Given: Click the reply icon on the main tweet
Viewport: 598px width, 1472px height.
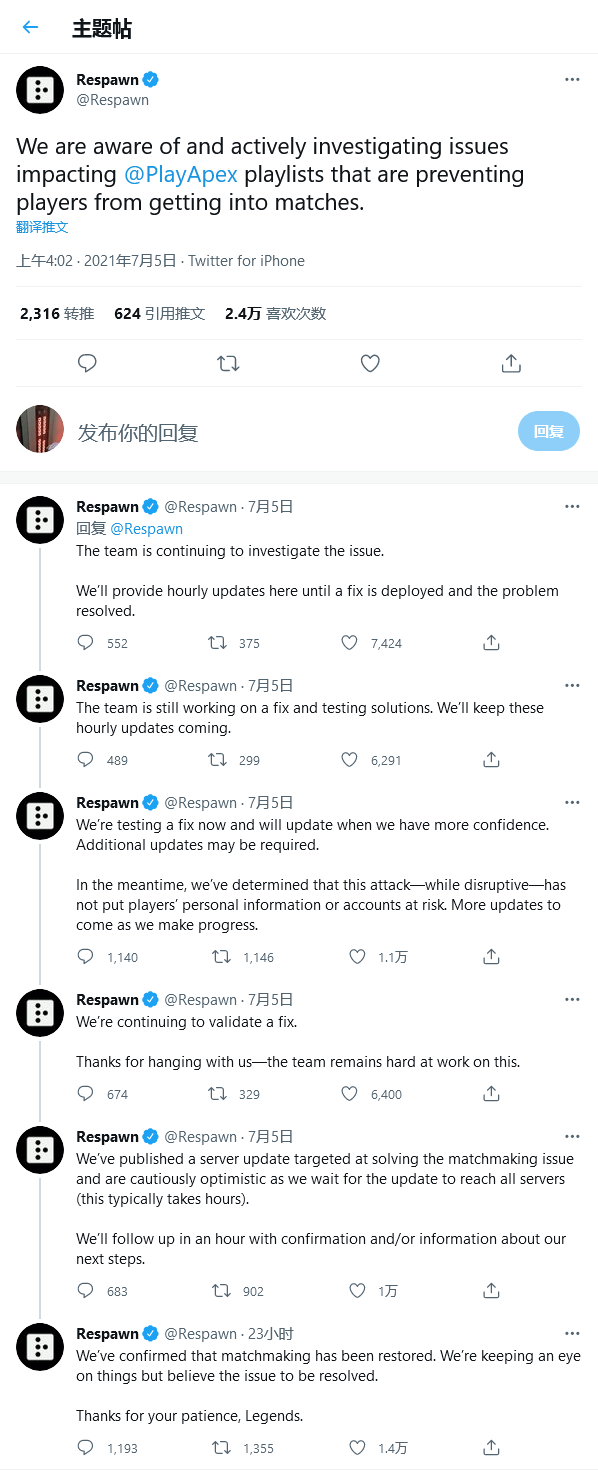Looking at the screenshot, I should pyautogui.click(x=87, y=362).
